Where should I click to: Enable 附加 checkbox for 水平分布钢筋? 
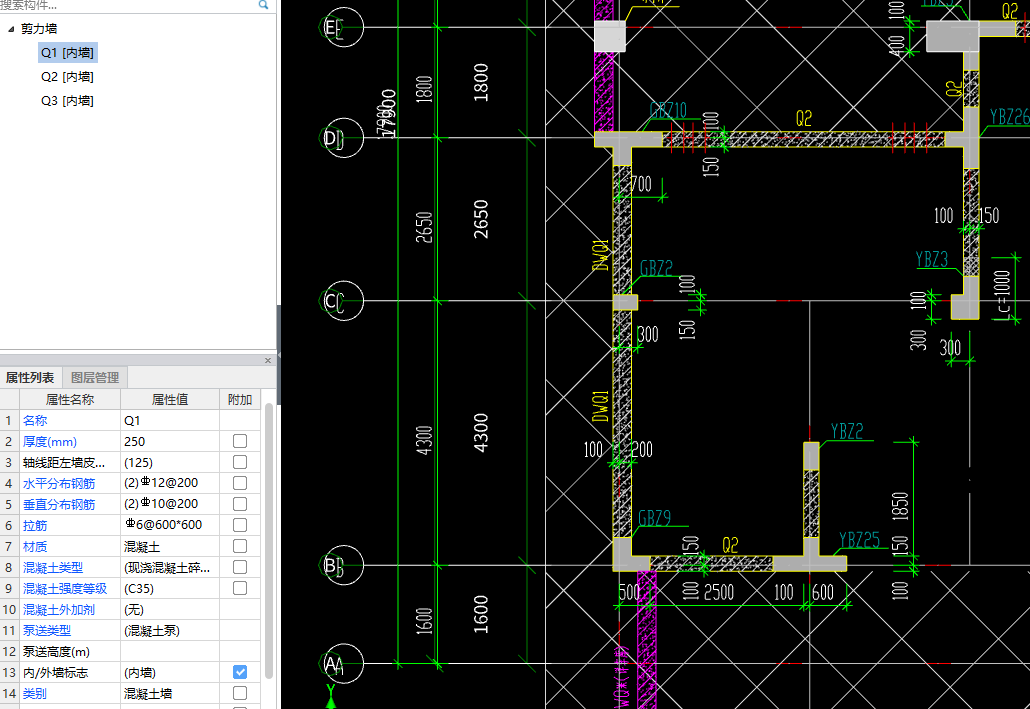(x=240, y=483)
